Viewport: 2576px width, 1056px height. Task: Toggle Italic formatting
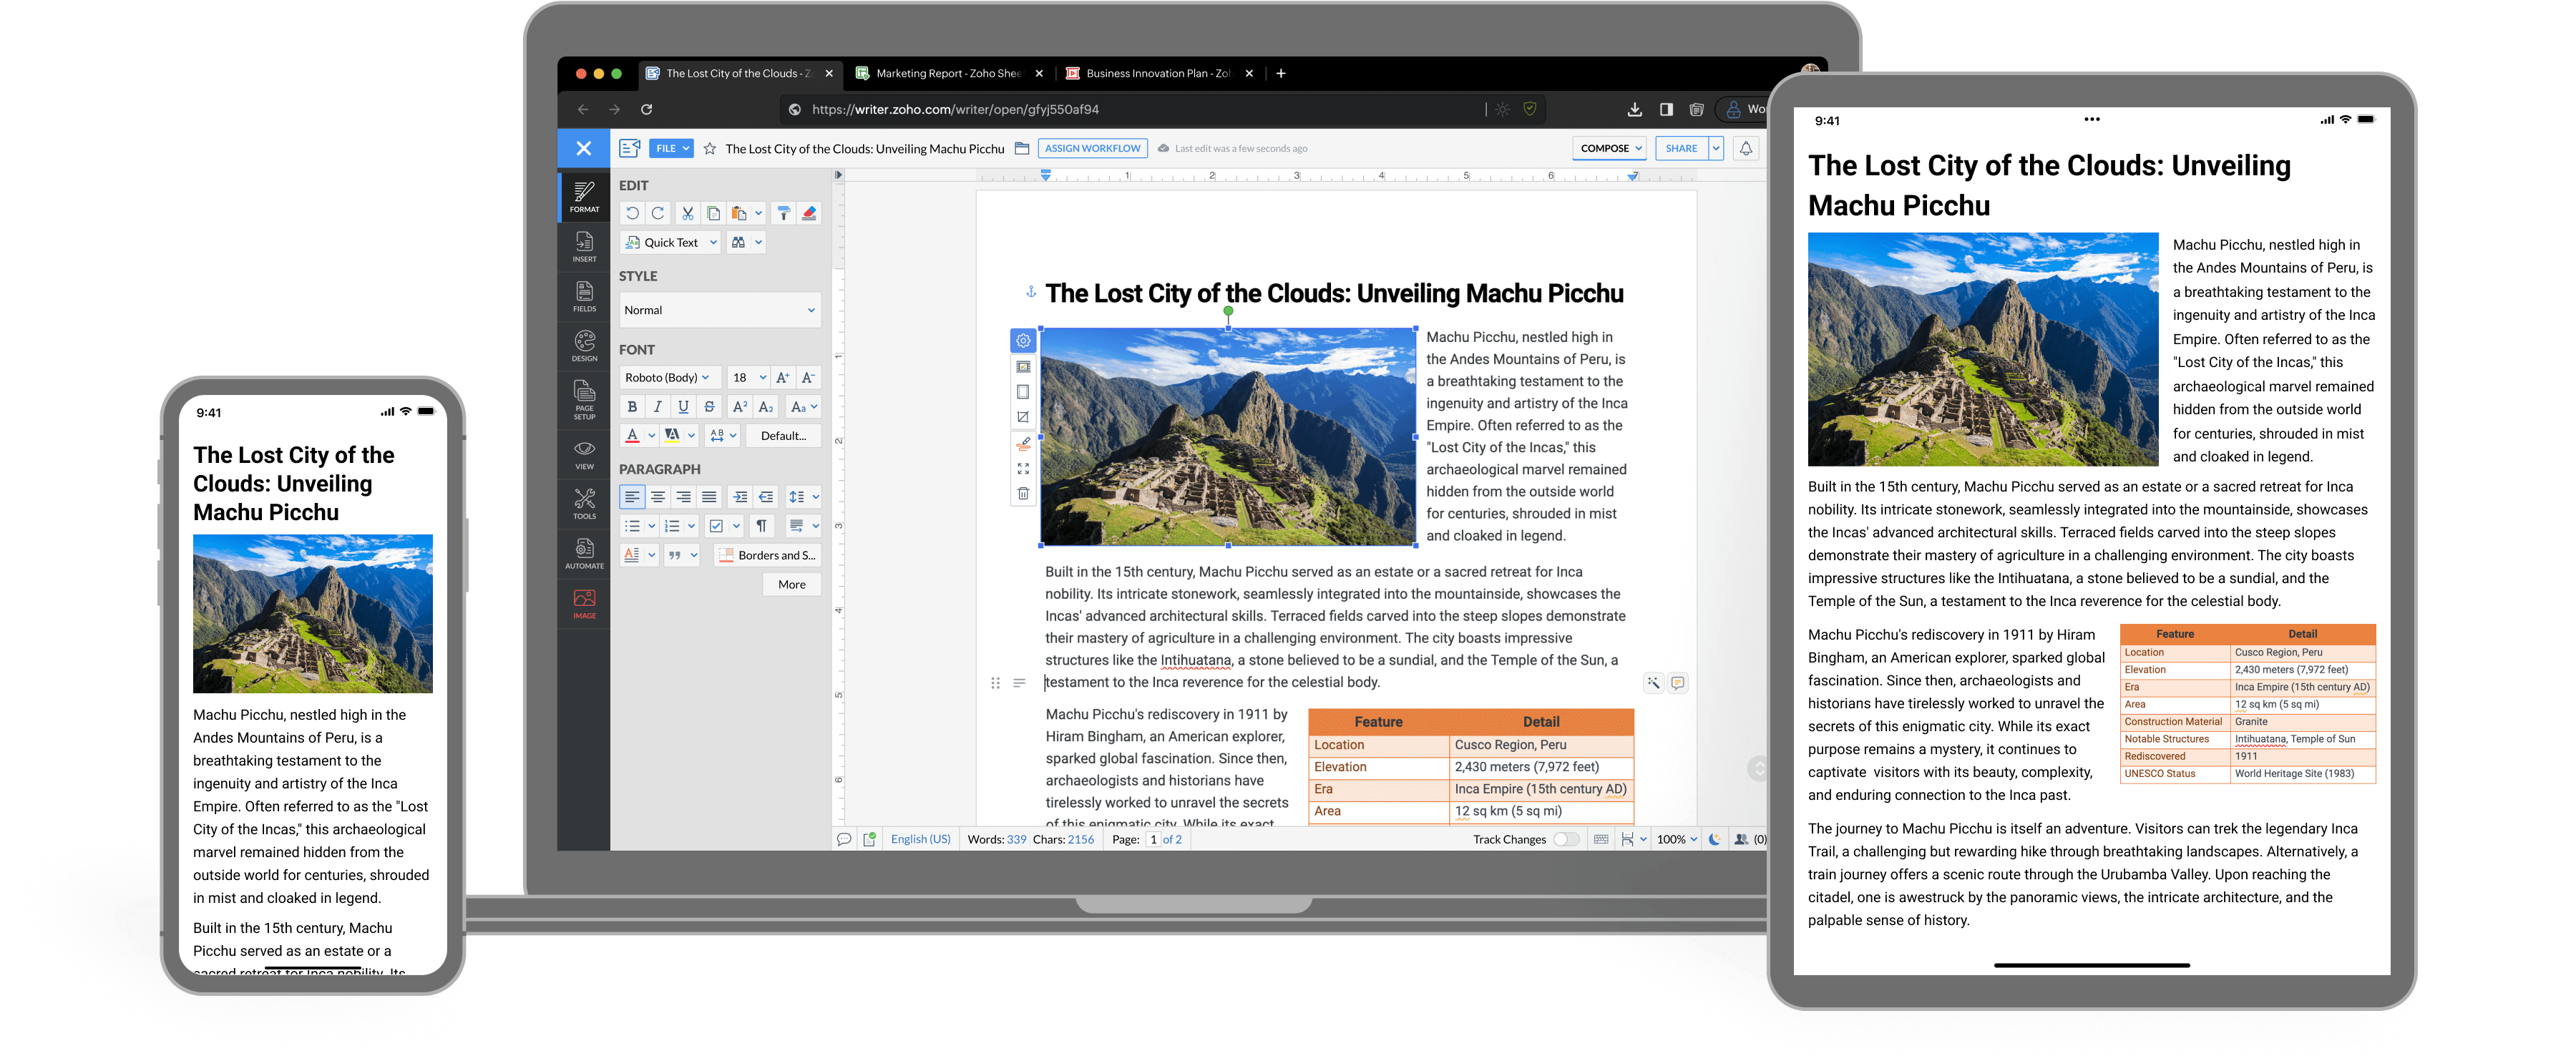(x=658, y=406)
